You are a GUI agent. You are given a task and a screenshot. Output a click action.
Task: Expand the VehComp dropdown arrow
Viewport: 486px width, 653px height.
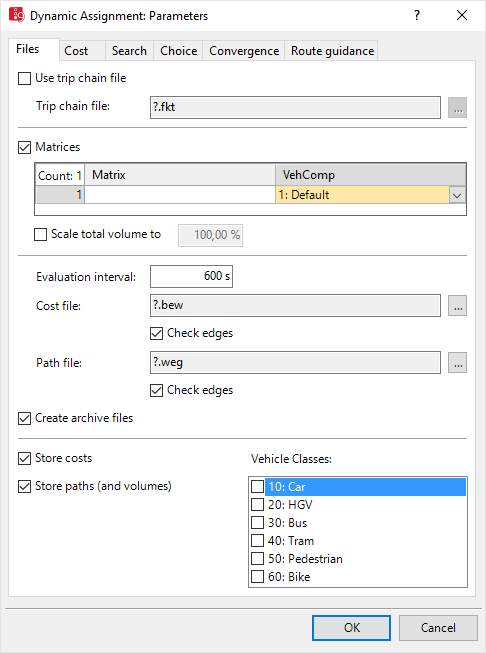point(457,195)
